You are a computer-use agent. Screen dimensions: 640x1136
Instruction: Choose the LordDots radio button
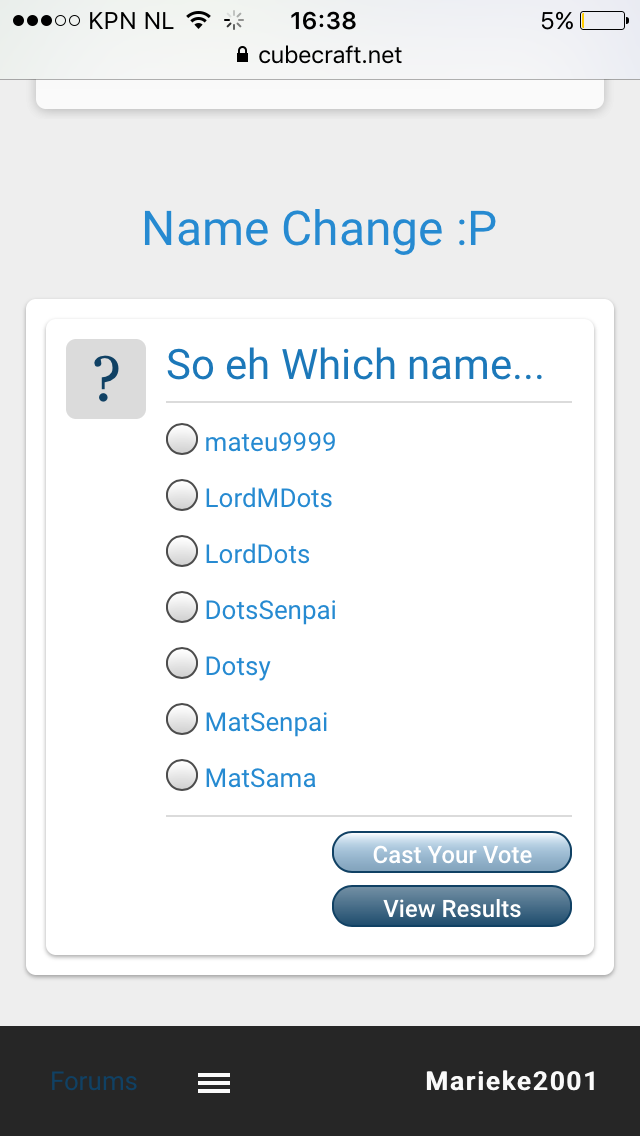(182, 551)
